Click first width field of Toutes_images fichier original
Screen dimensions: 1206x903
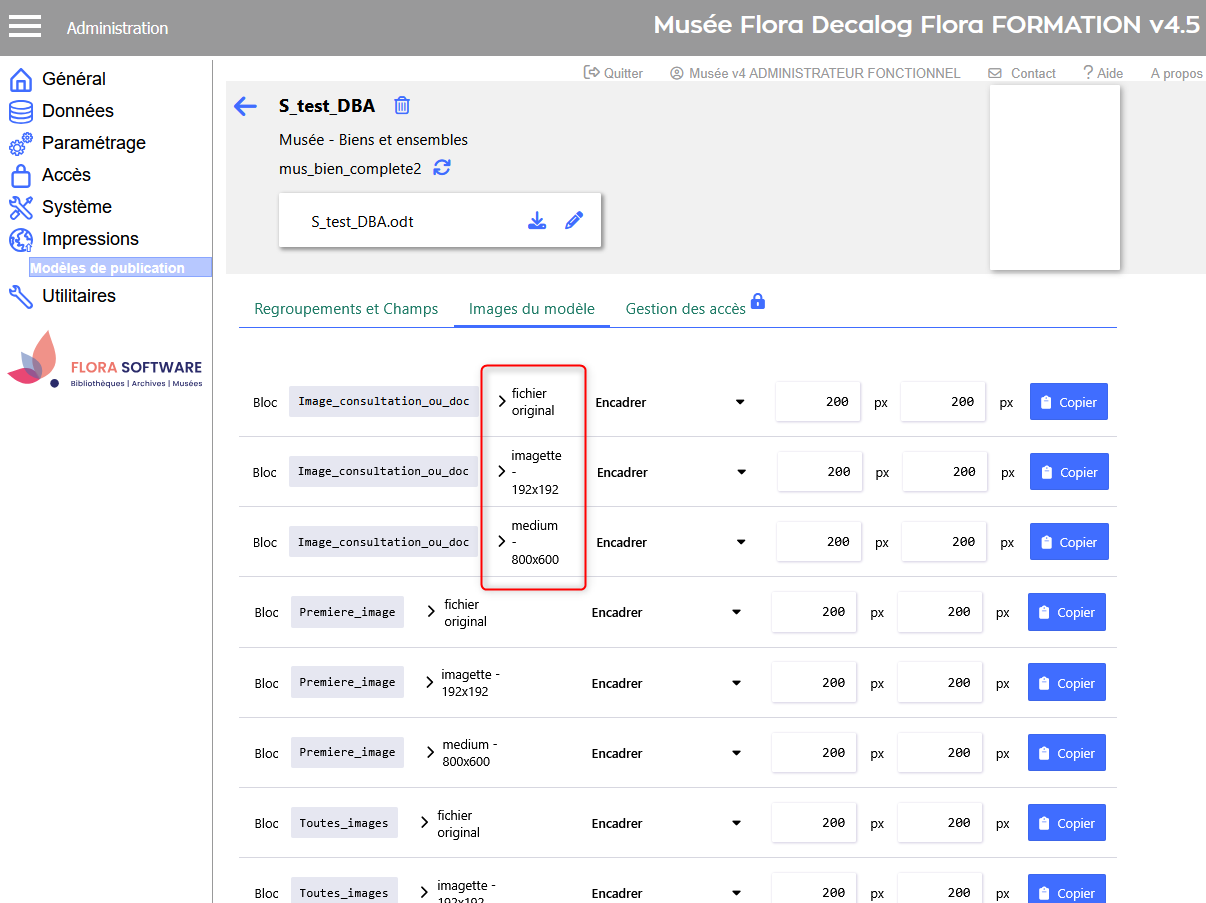[814, 823]
